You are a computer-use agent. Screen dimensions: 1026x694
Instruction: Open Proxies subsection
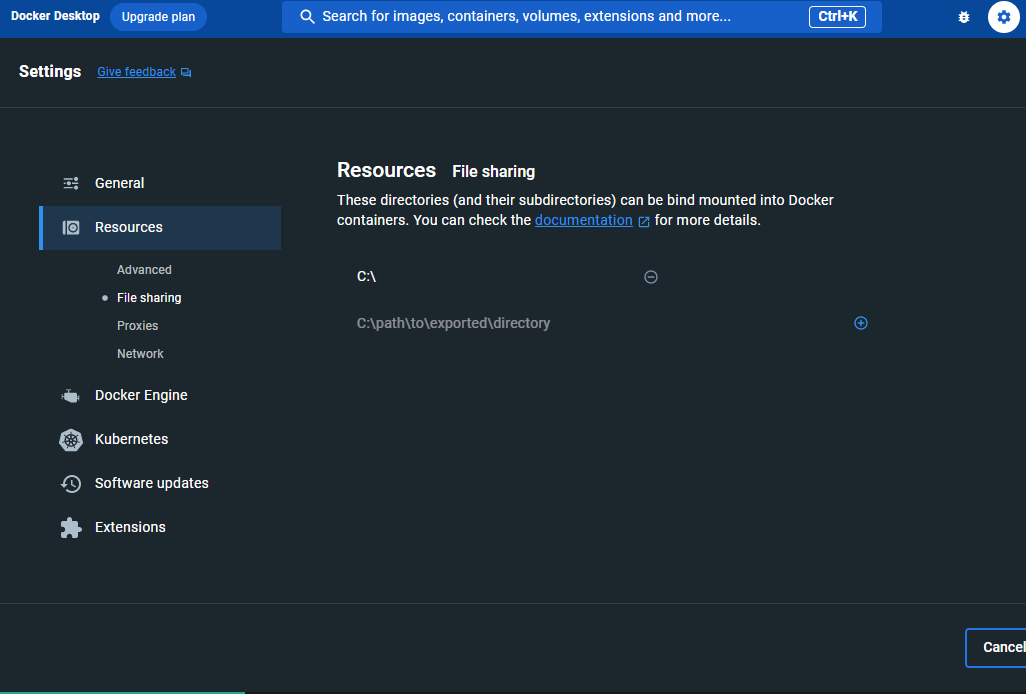point(137,326)
